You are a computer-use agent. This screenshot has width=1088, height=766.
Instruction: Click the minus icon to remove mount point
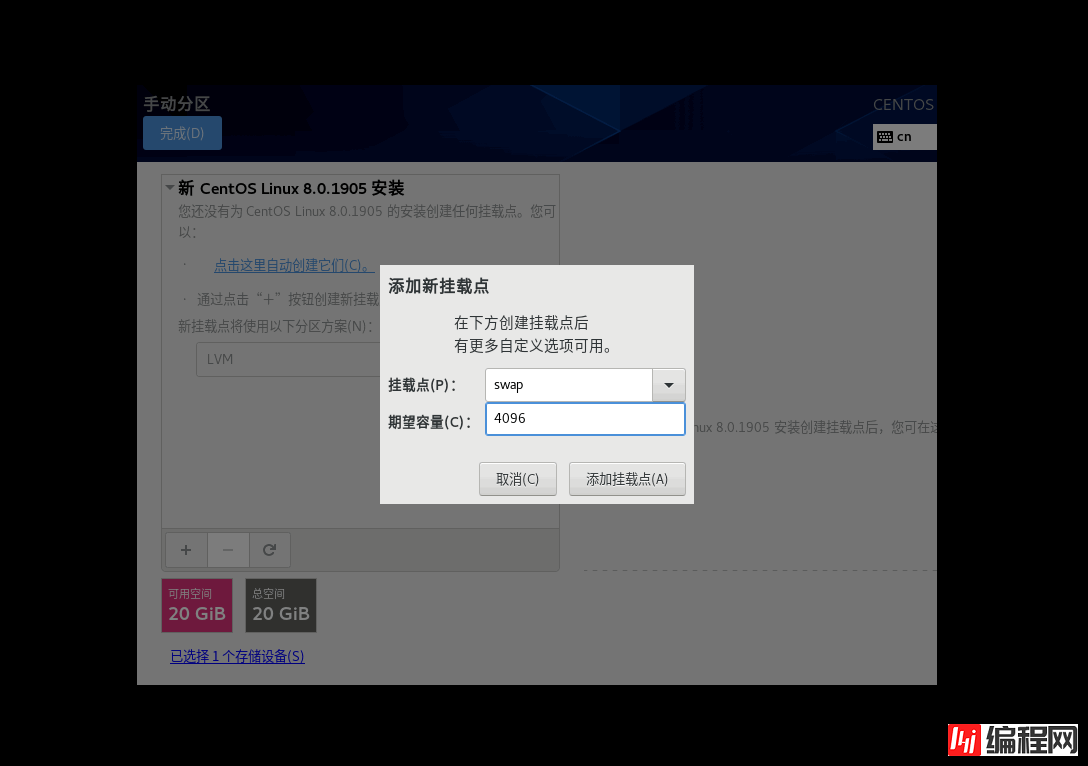(x=228, y=550)
